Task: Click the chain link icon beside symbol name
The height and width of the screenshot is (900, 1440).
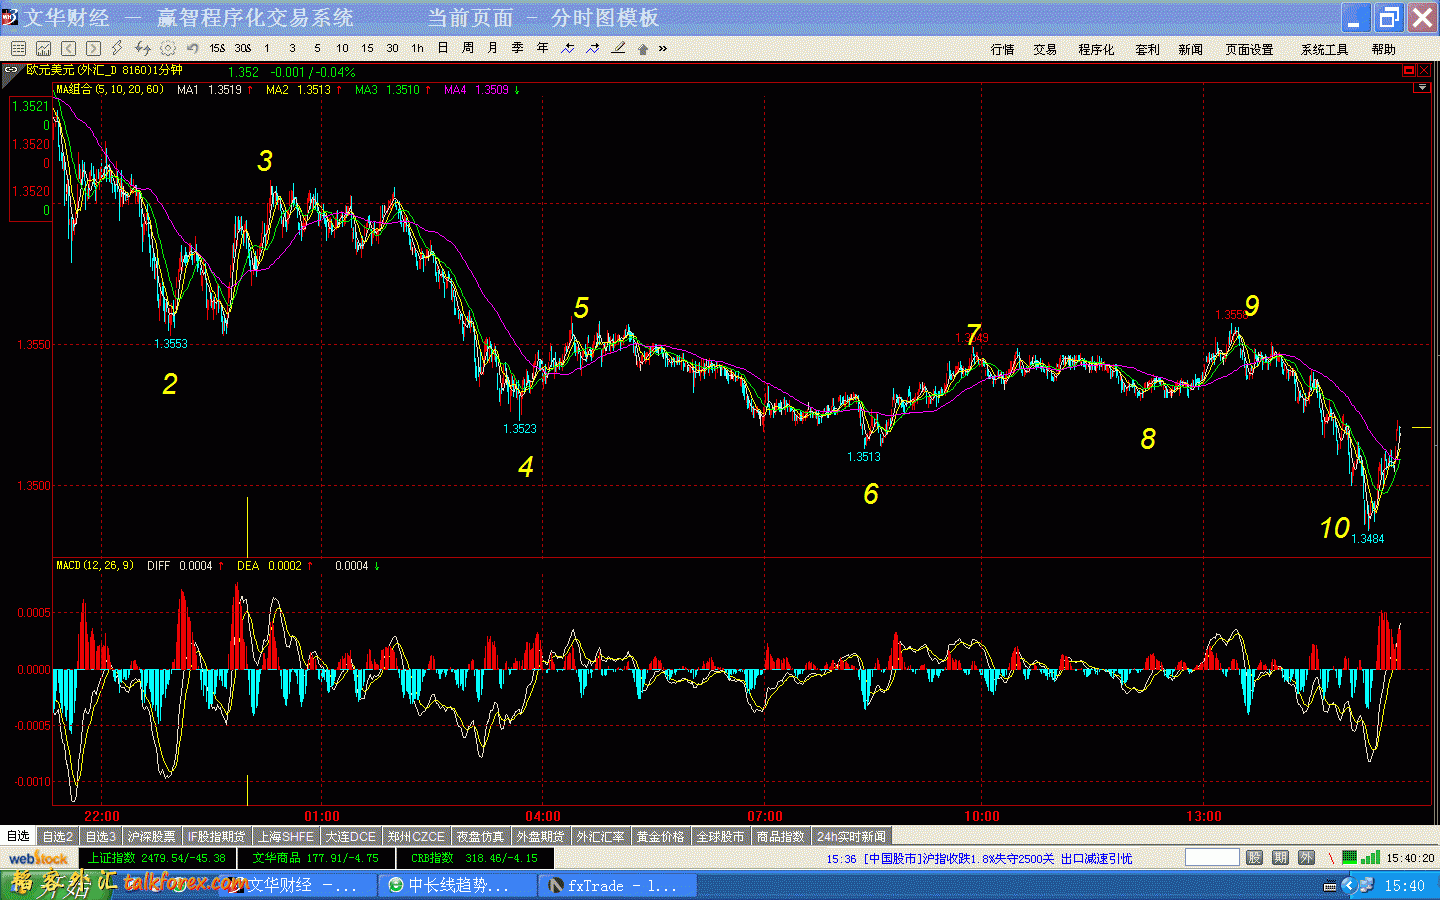Action: (x=11, y=70)
